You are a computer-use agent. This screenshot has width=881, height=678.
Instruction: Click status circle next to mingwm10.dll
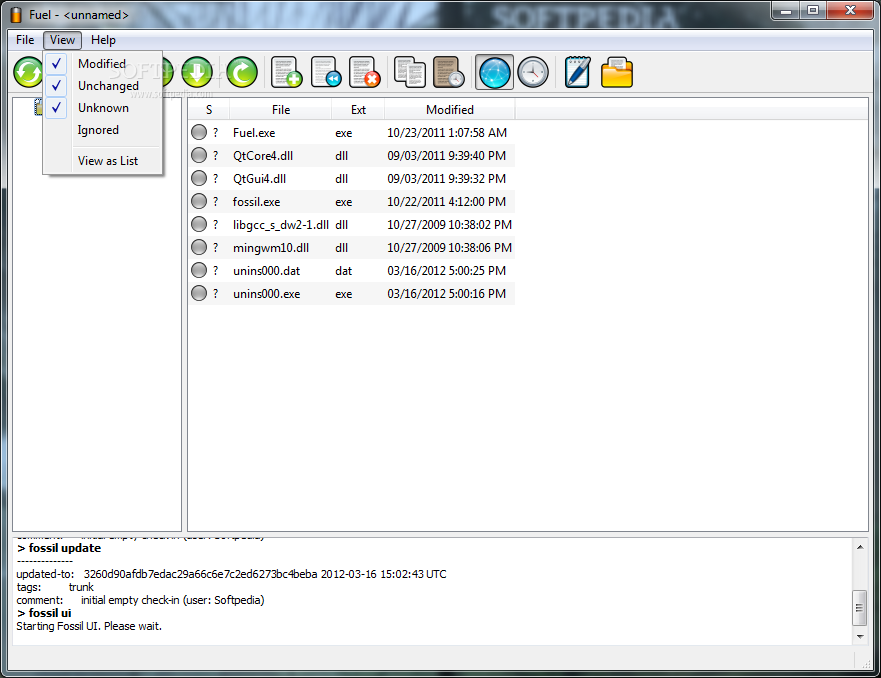point(199,247)
